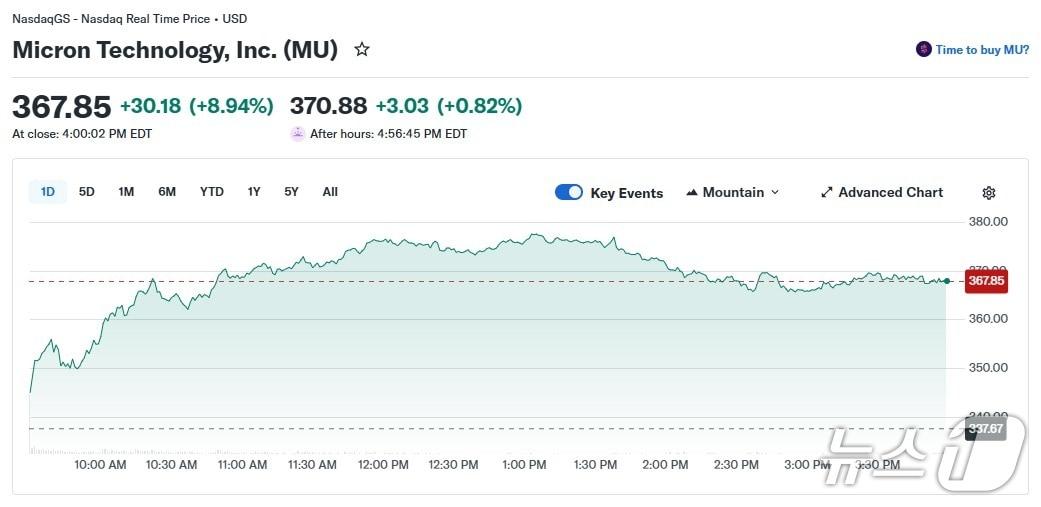The height and width of the screenshot is (507, 1041).
Task: Open chart settings gear icon
Action: 989,193
